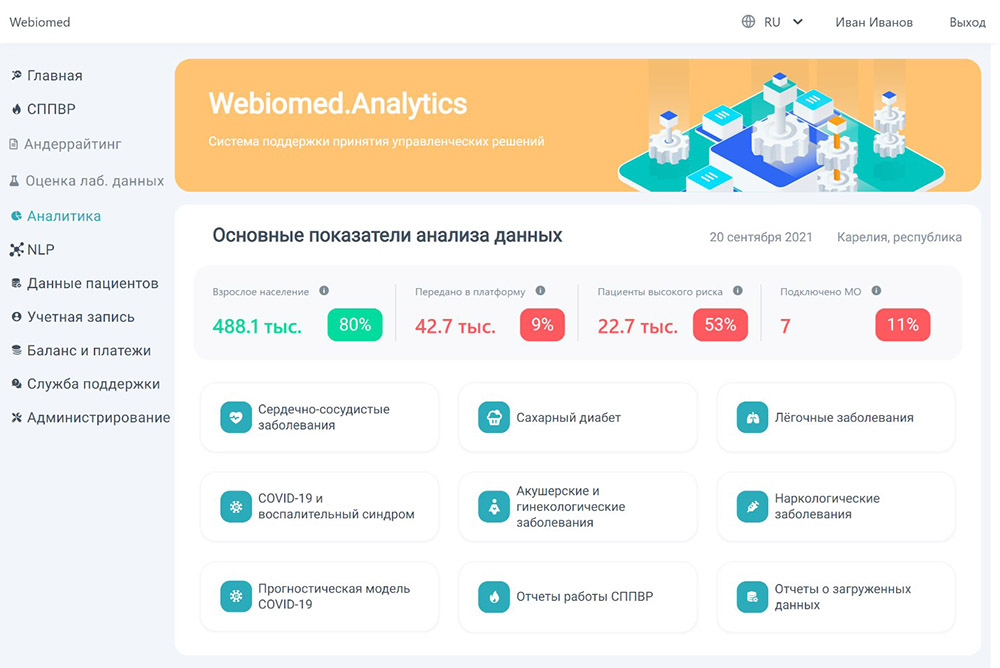Click virus icon for COVID-19 и воспалительный синдром
The width and height of the screenshot is (1000, 668).
click(236, 507)
